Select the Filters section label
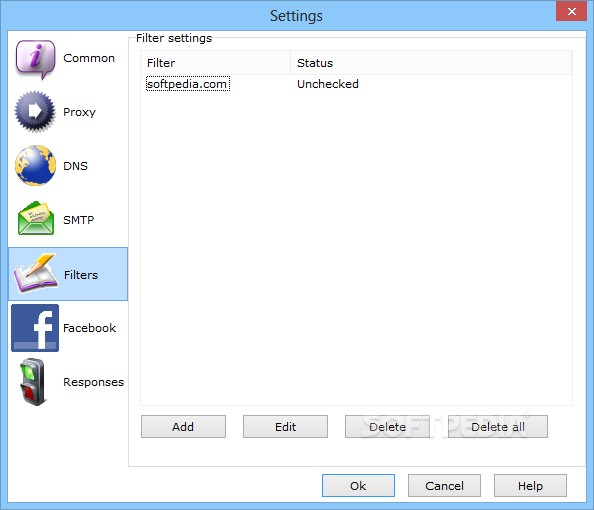 (x=81, y=275)
